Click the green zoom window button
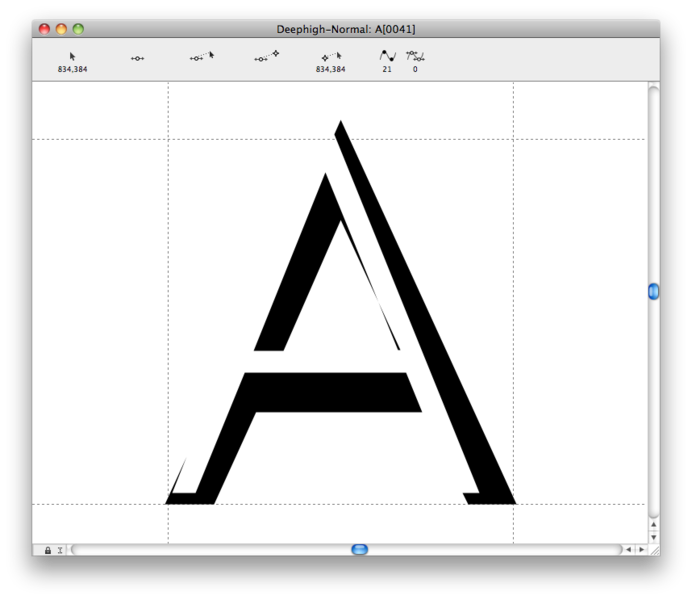This screenshot has width=692, height=600. point(78,29)
